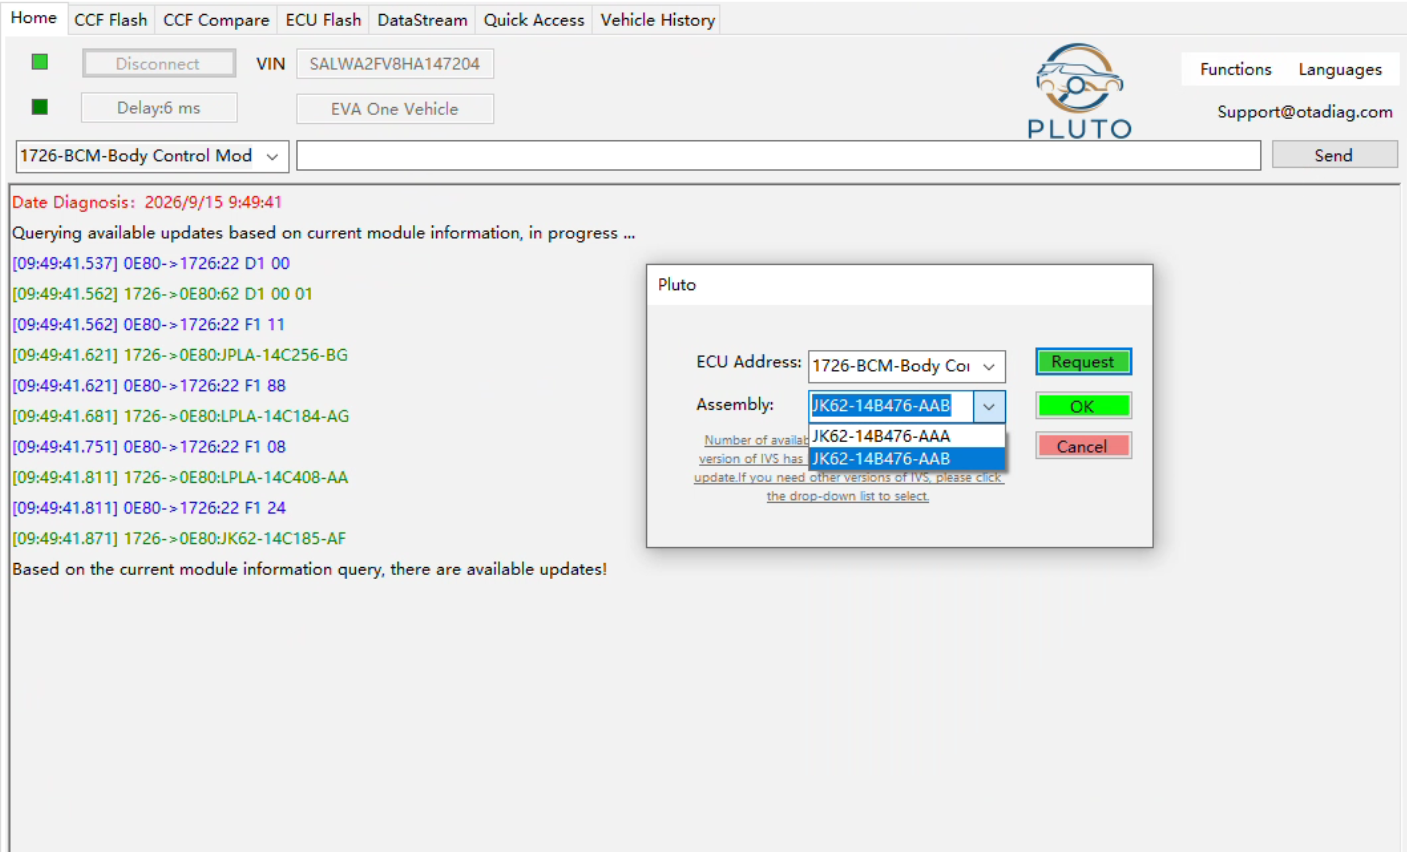Switch to the Home tab
Image resolution: width=1407 pixels, height=852 pixels.
pos(34,18)
